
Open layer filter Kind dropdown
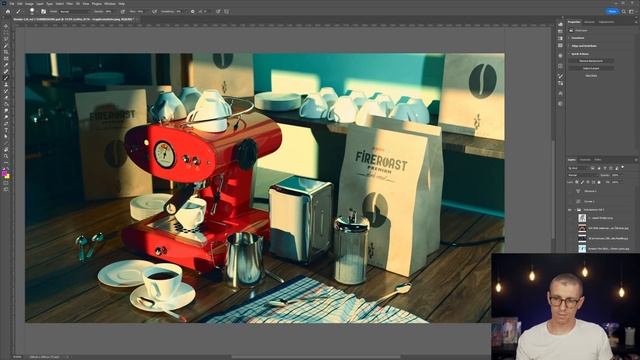tap(578, 168)
